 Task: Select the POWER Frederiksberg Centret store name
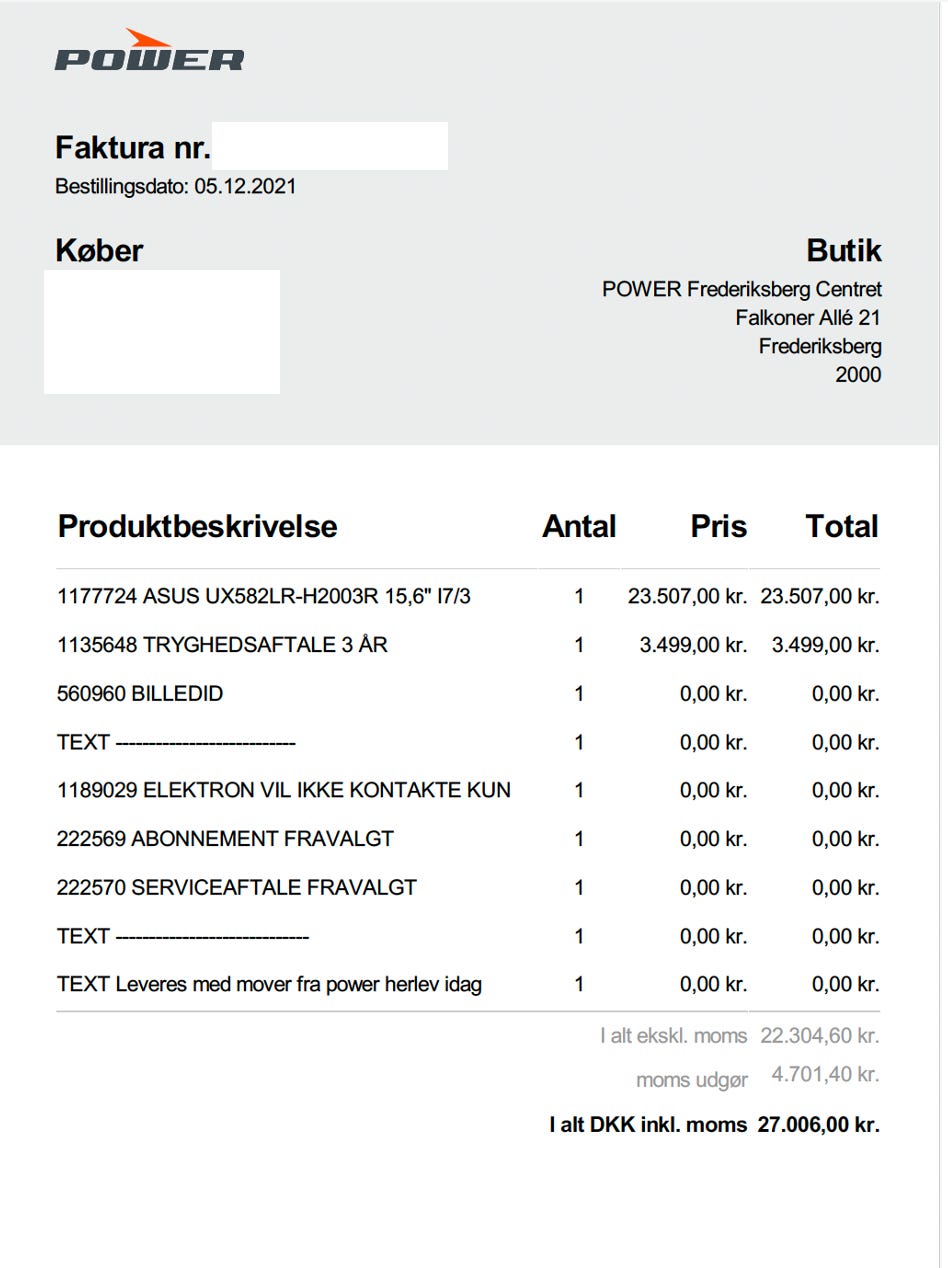742,290
